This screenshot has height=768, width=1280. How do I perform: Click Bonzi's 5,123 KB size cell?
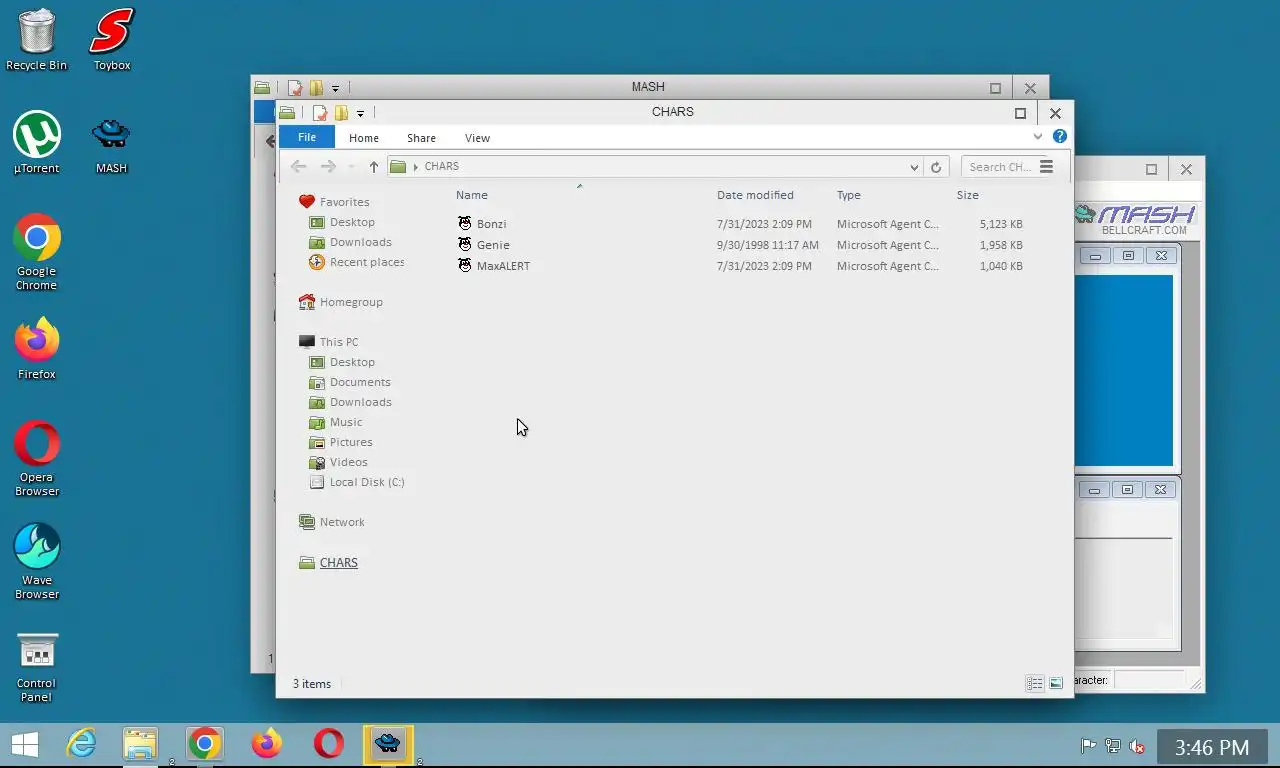(x=1001, y=224)
